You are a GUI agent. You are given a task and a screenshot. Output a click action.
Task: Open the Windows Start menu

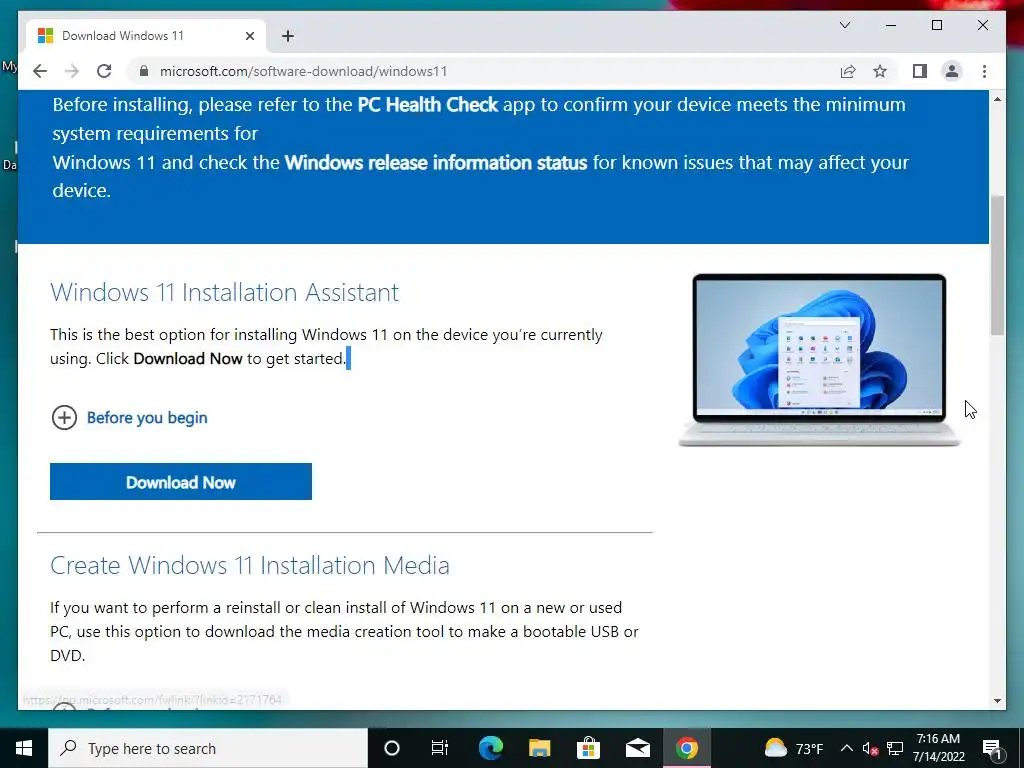click(24, 748)
